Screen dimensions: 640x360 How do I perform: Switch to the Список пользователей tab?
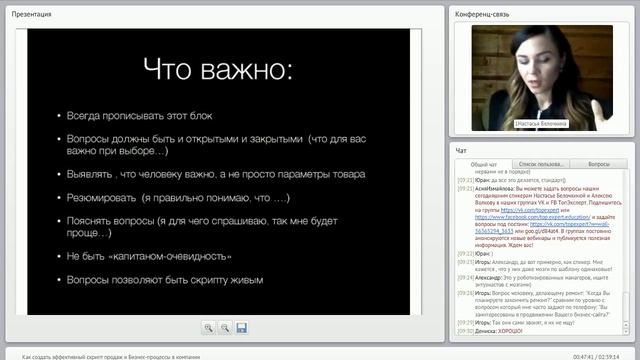click(x=540, y=164)
